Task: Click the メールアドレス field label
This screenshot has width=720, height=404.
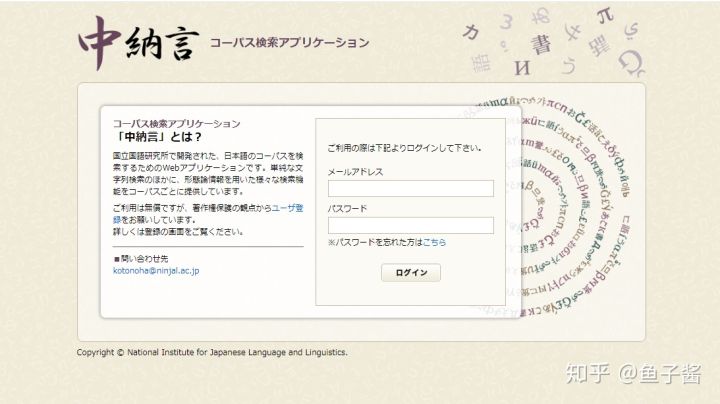Action: pyautogui.click(x=355, y=172)
